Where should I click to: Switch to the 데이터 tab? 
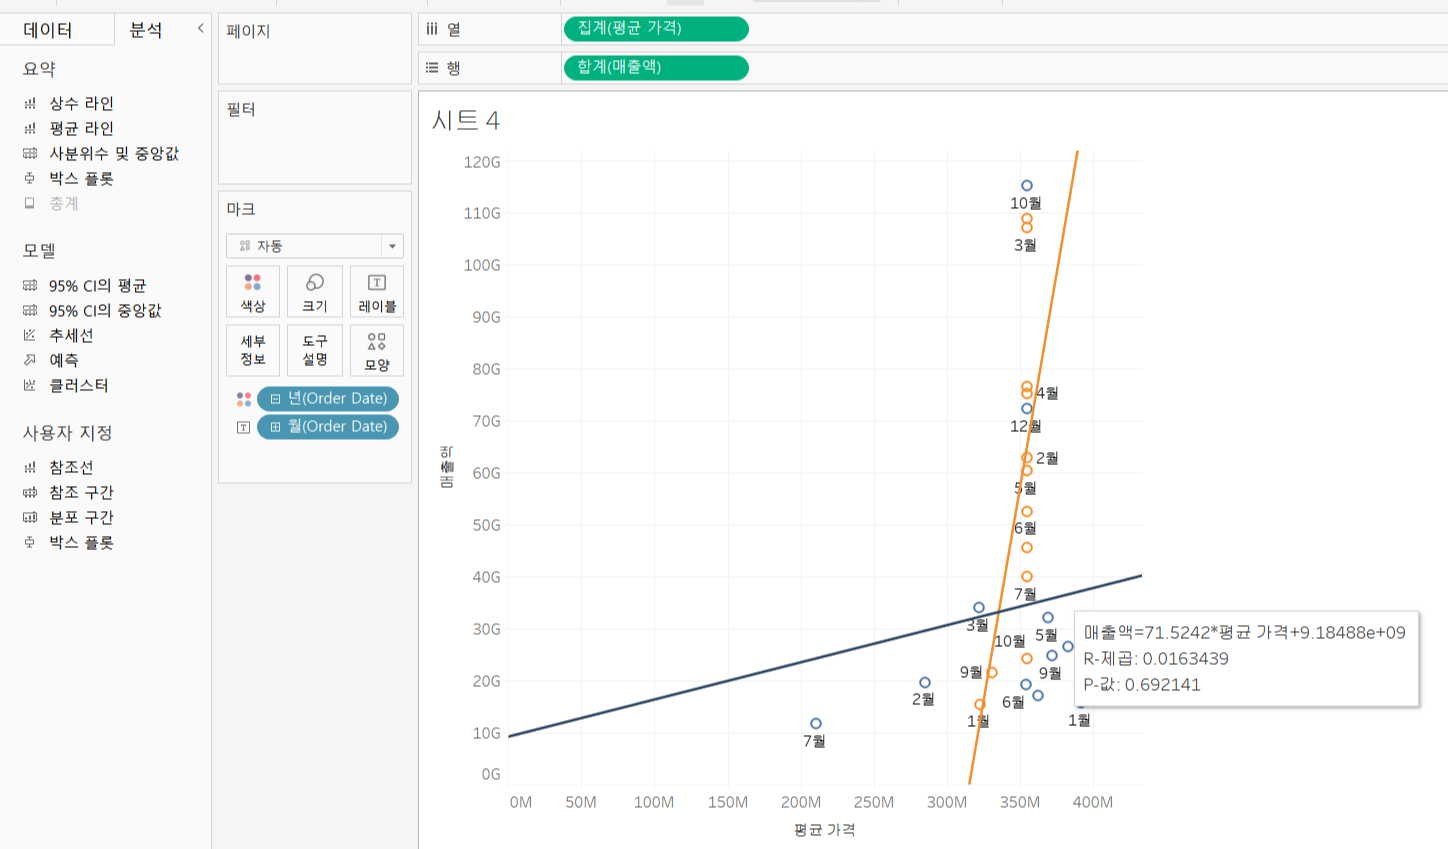48,30
